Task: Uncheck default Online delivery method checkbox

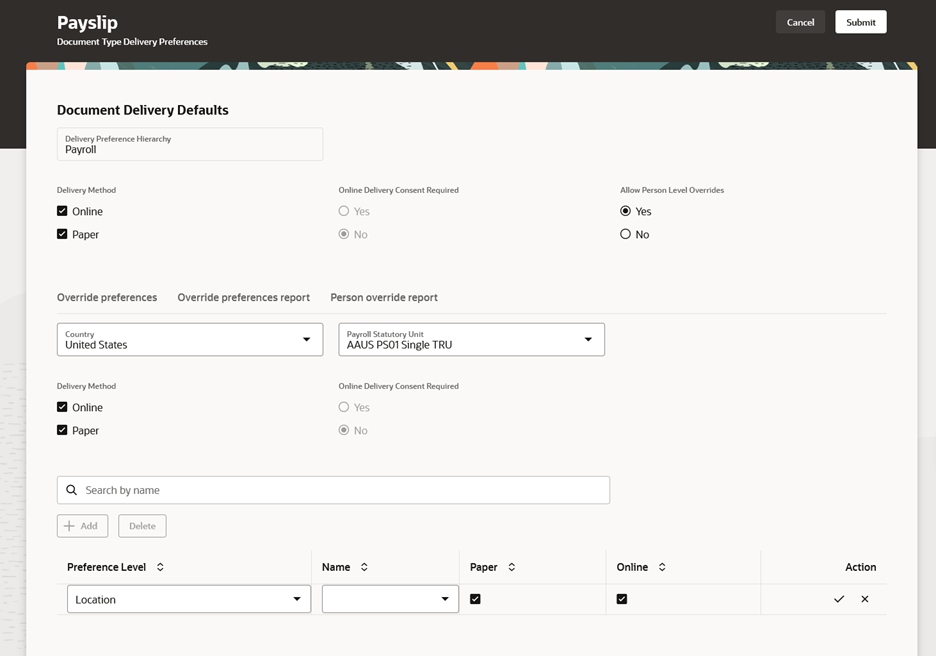Action: pos(62,211)
